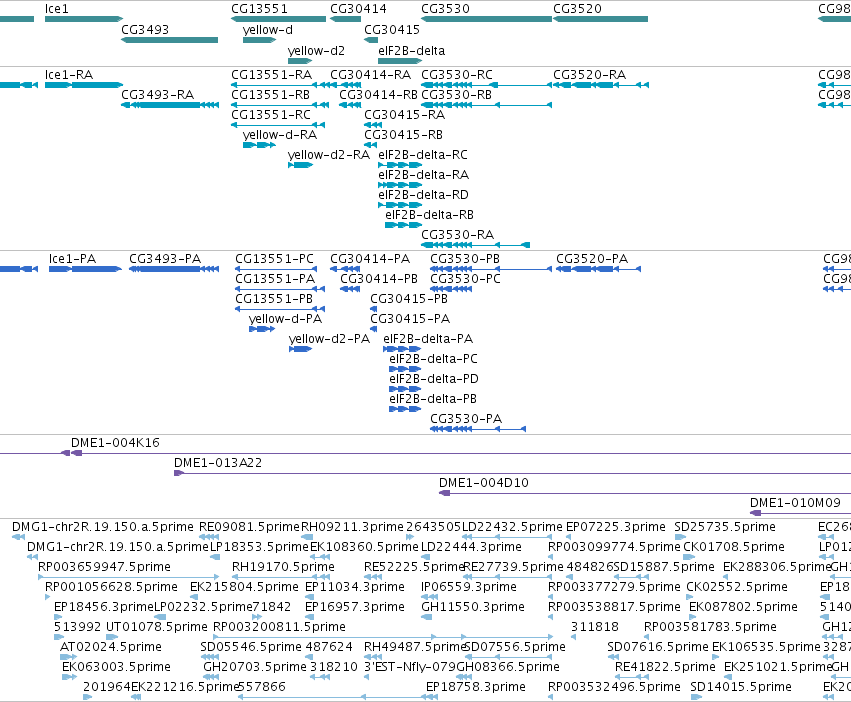Open the CG3493-PA protein label
The image size is (851, 702).
165,259
